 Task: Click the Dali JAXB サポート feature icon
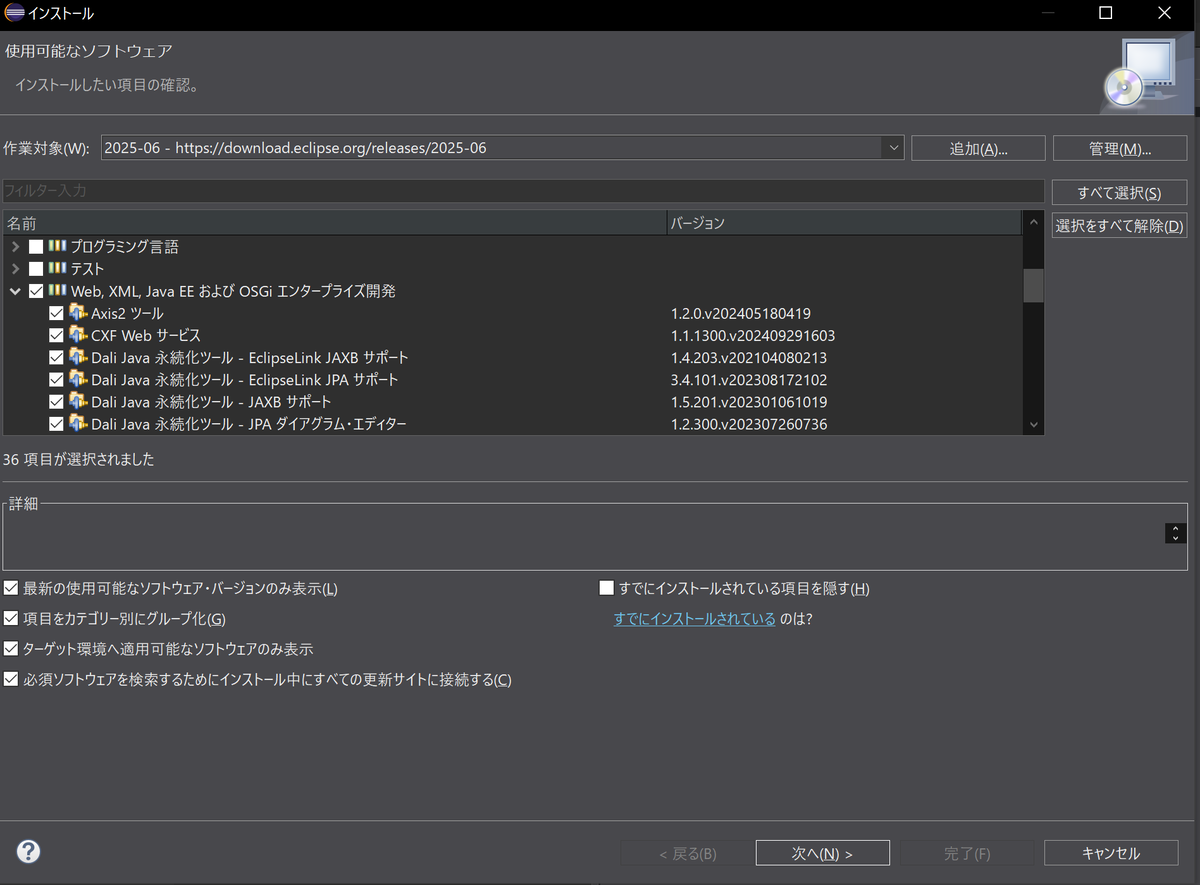pos(78,402)
